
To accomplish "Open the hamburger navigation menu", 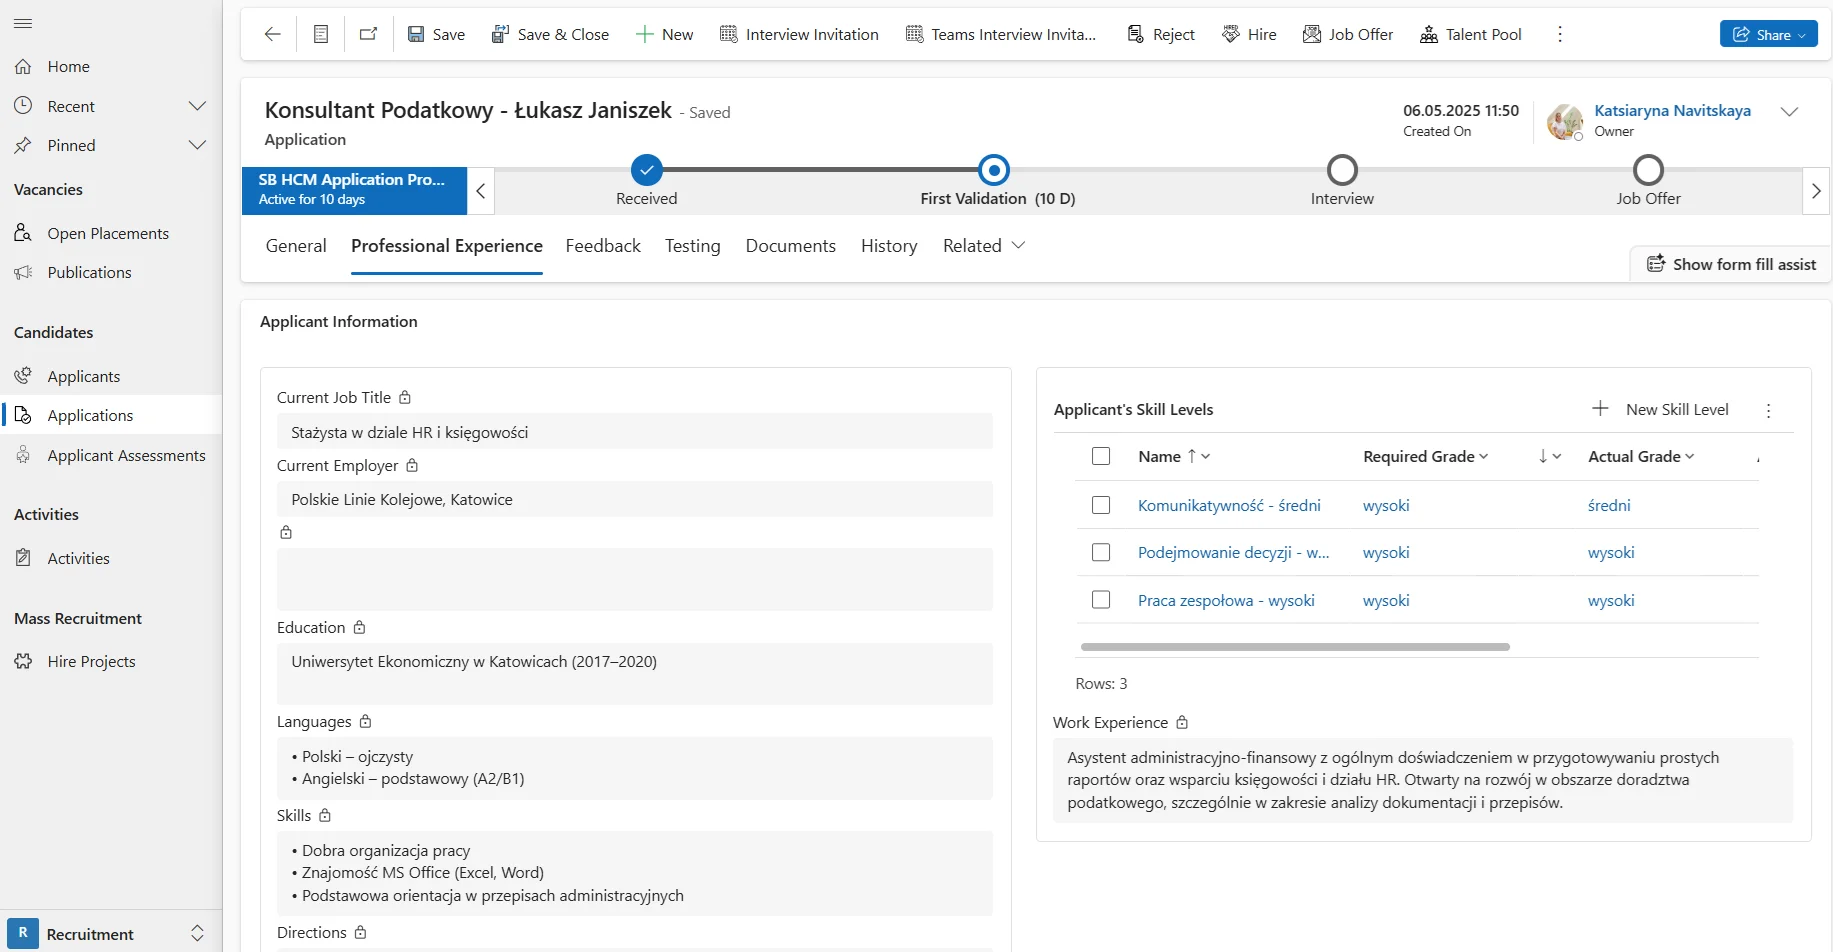I will [x=23, y=23].
